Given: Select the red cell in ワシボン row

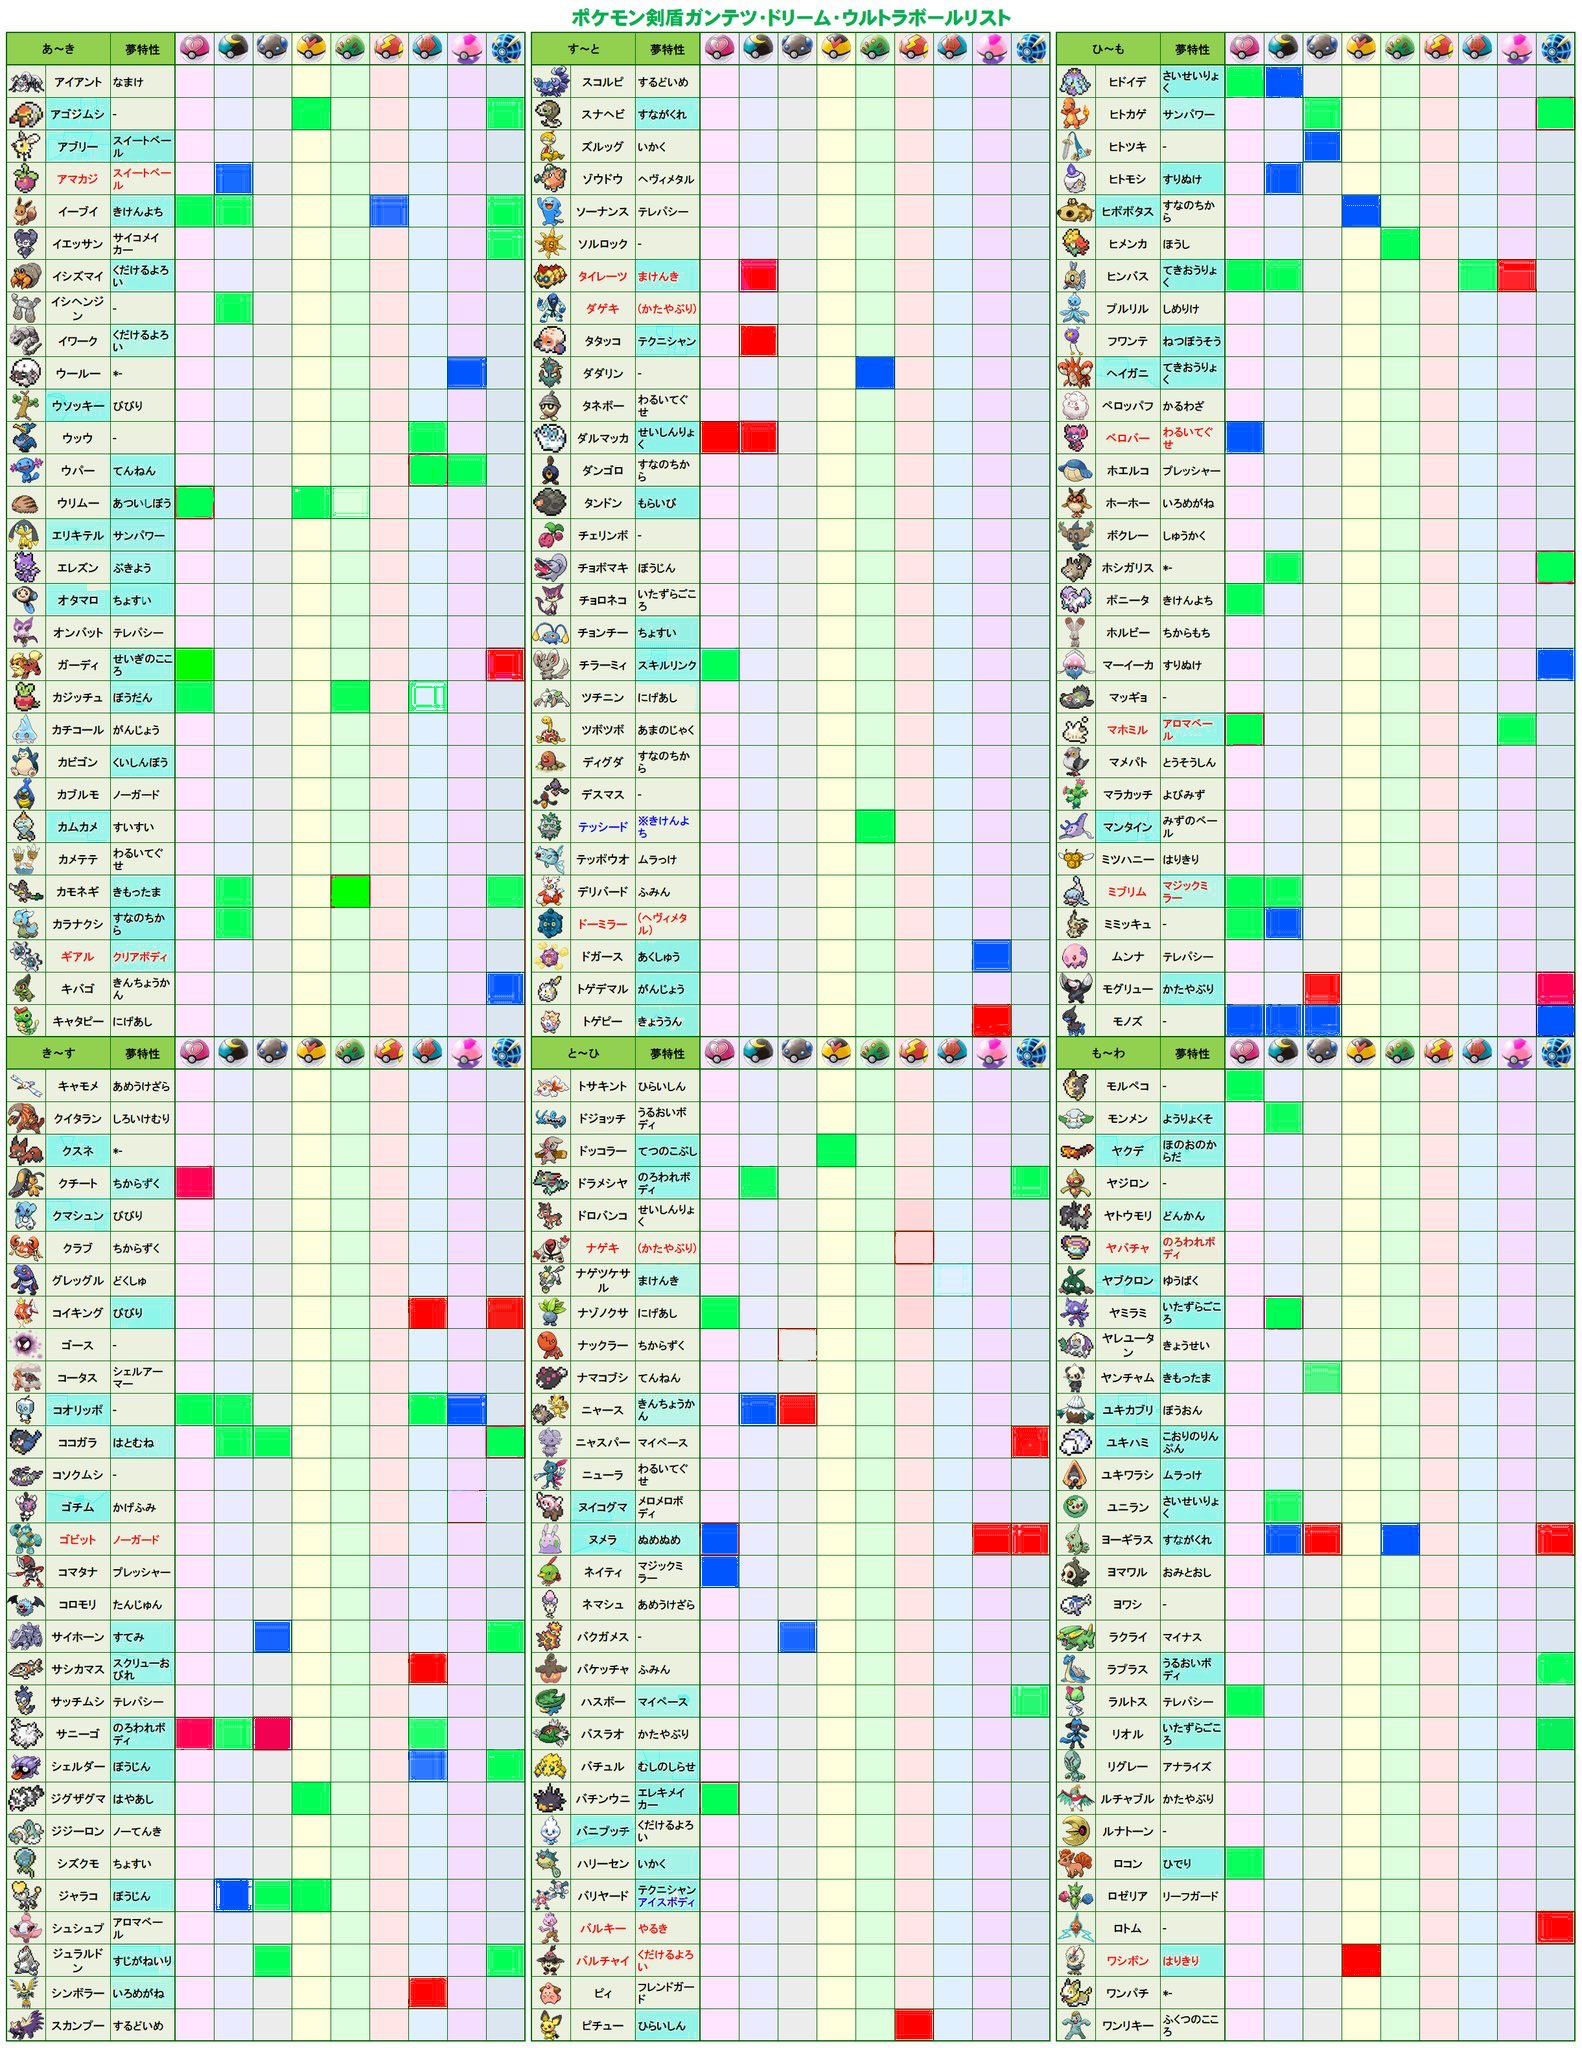Looking at the screenshot, I should 1360,1961.
